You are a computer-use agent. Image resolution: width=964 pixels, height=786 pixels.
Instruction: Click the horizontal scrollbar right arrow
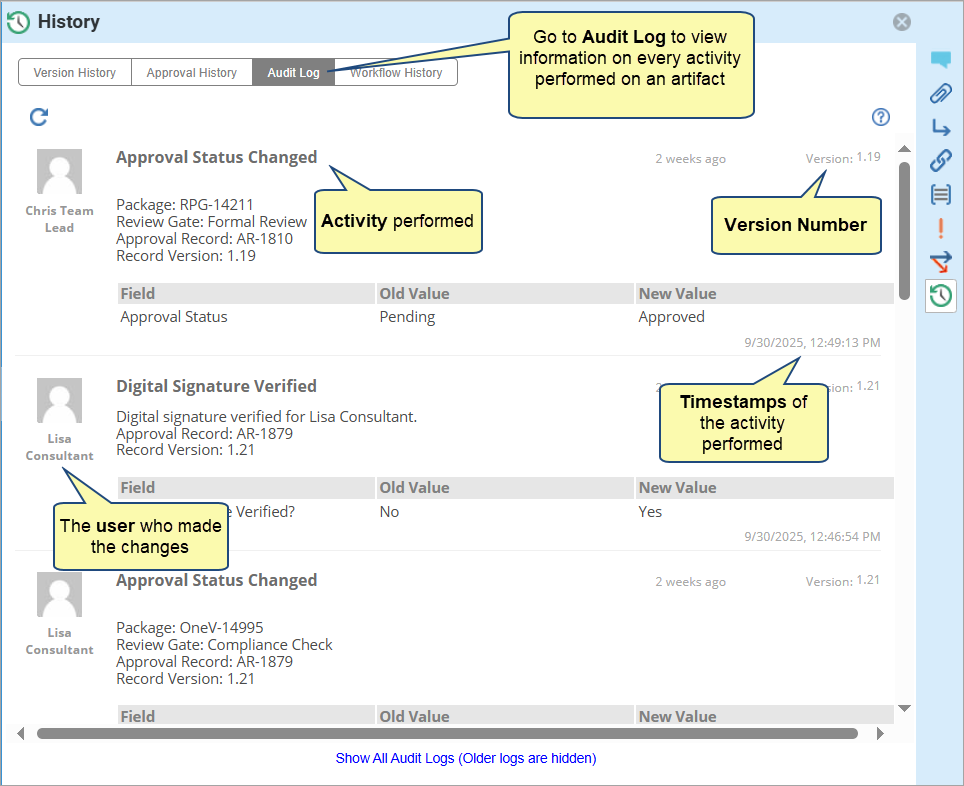click(880, 734)
